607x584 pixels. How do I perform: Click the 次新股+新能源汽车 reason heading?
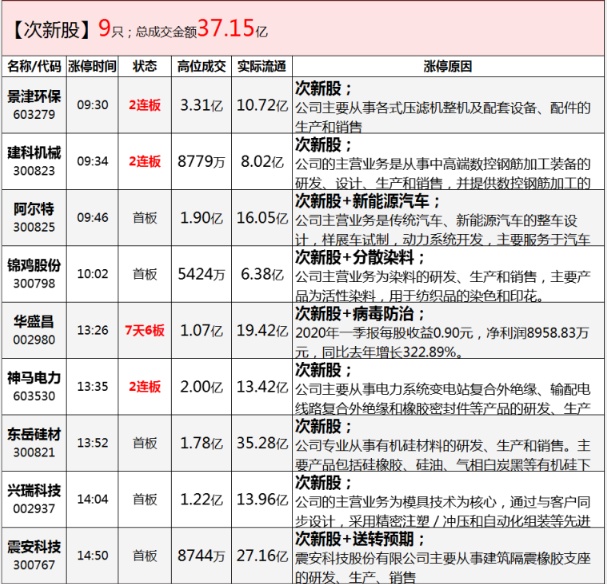pos(368,201)
